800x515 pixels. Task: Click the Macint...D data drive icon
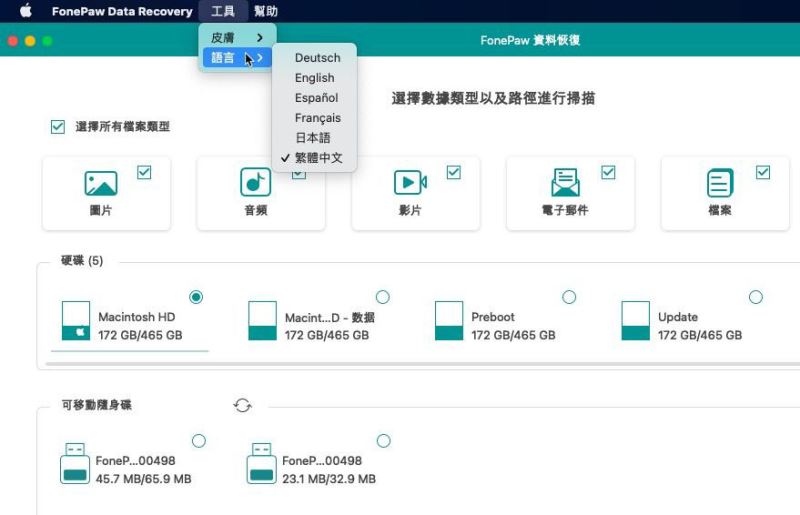[x=262, y=321]
